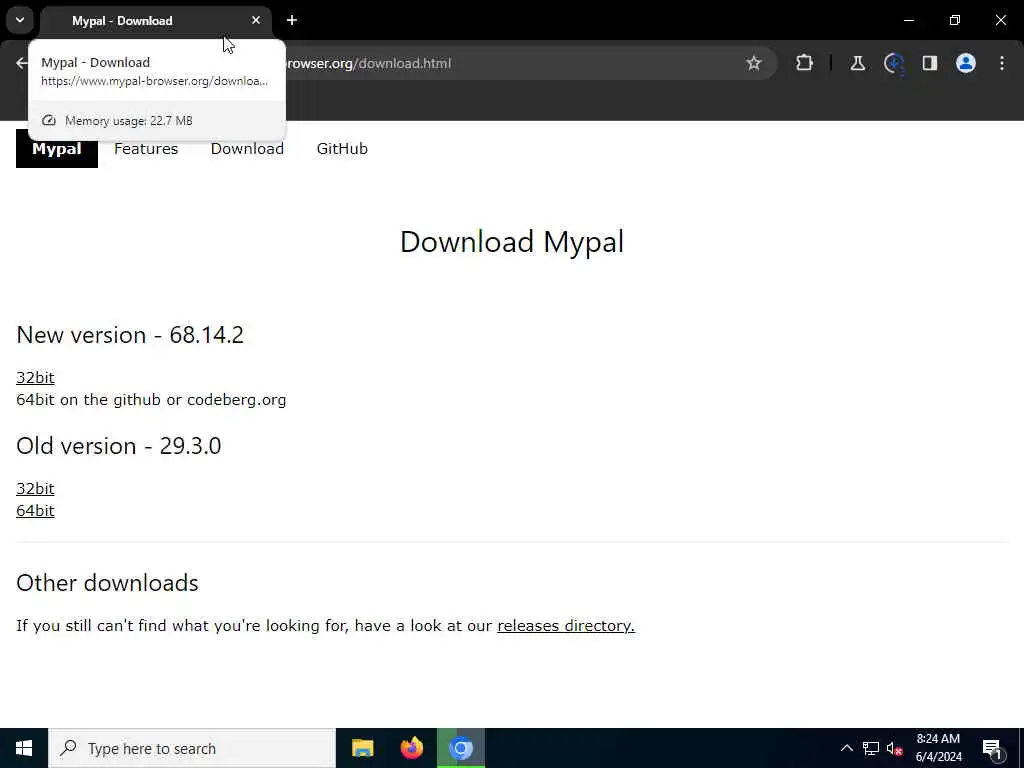Image resolution: width=1024 pixels, height=768 pixels.
Task: Select the Mypal - Download tab
Action: pos(157,21)
